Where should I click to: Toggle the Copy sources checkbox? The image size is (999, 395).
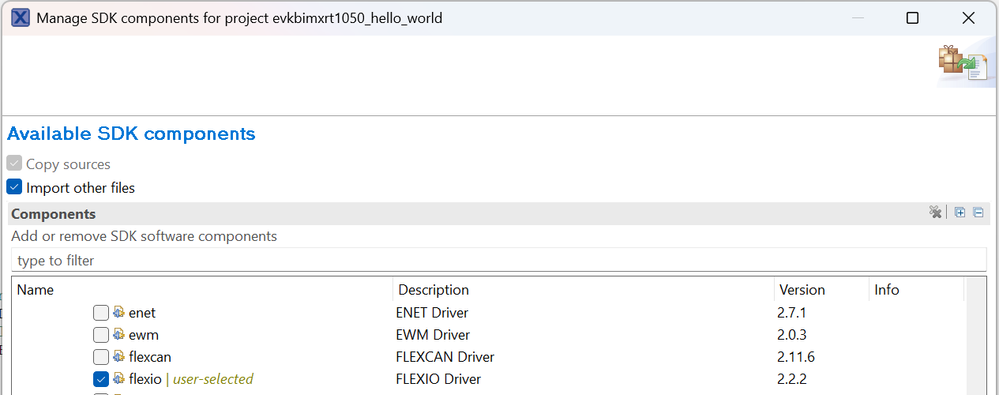pyautogui.click(x=14, y=164)
